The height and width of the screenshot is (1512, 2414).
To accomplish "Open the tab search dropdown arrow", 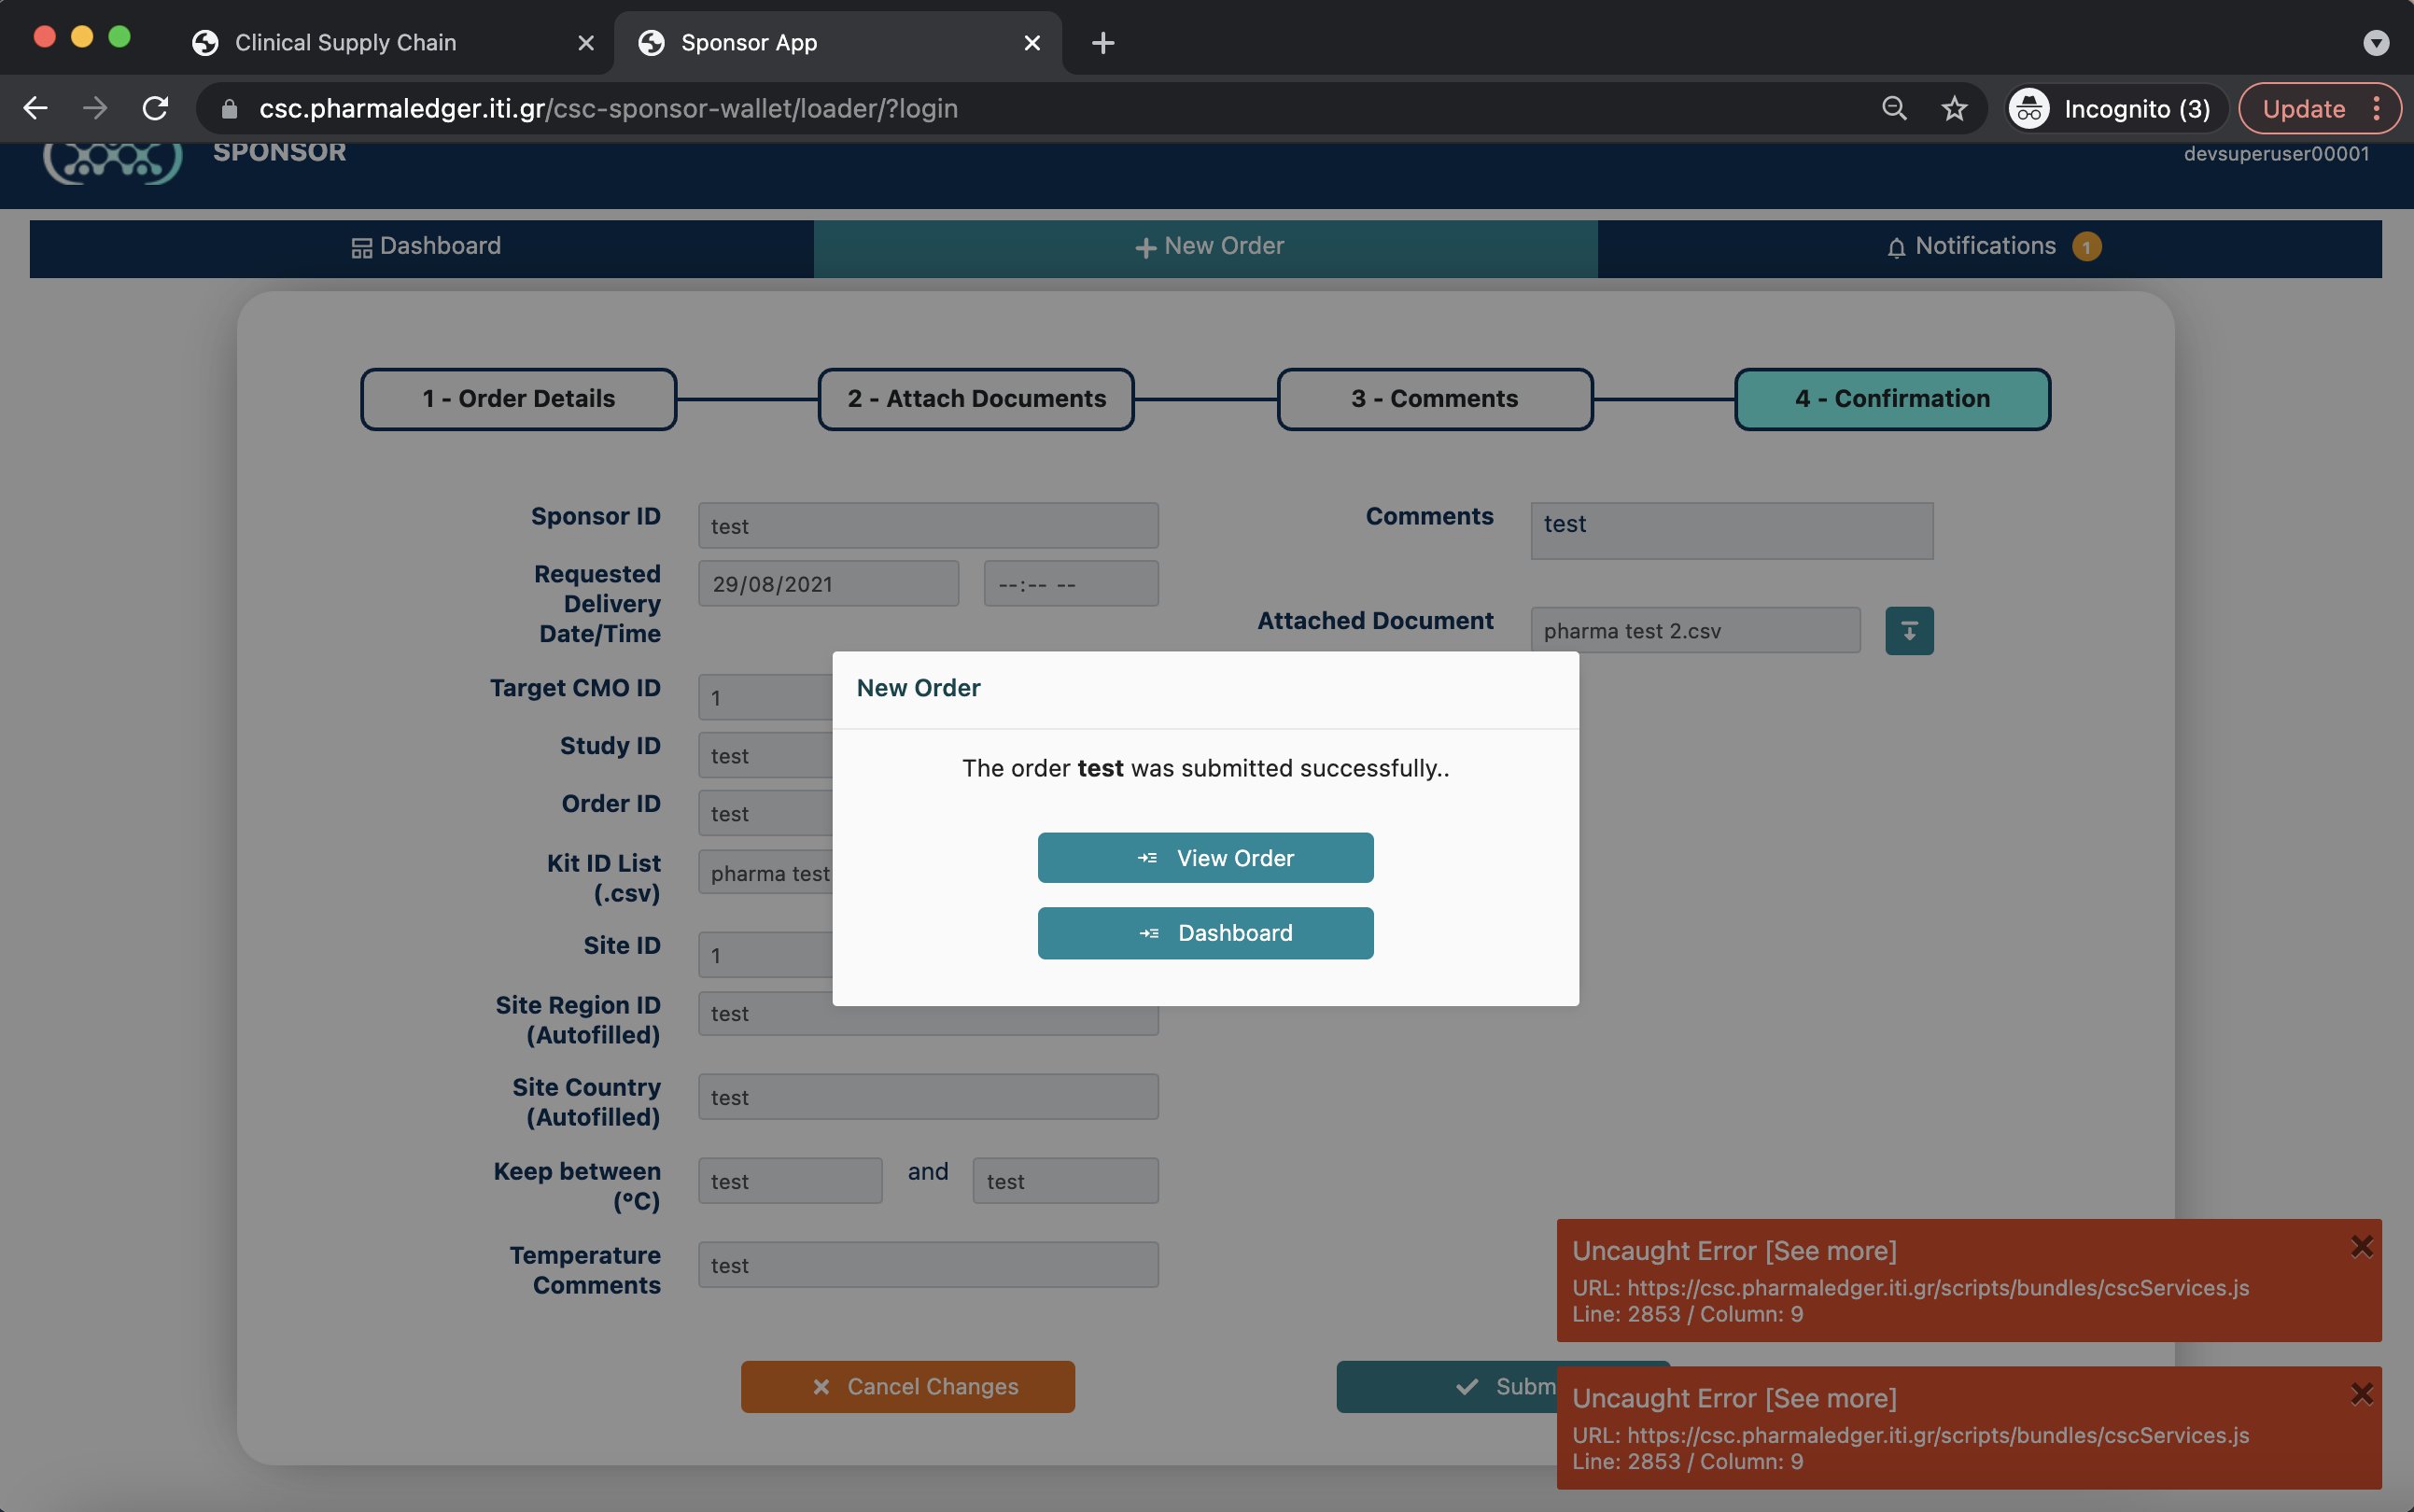I will coord(2376,43).
